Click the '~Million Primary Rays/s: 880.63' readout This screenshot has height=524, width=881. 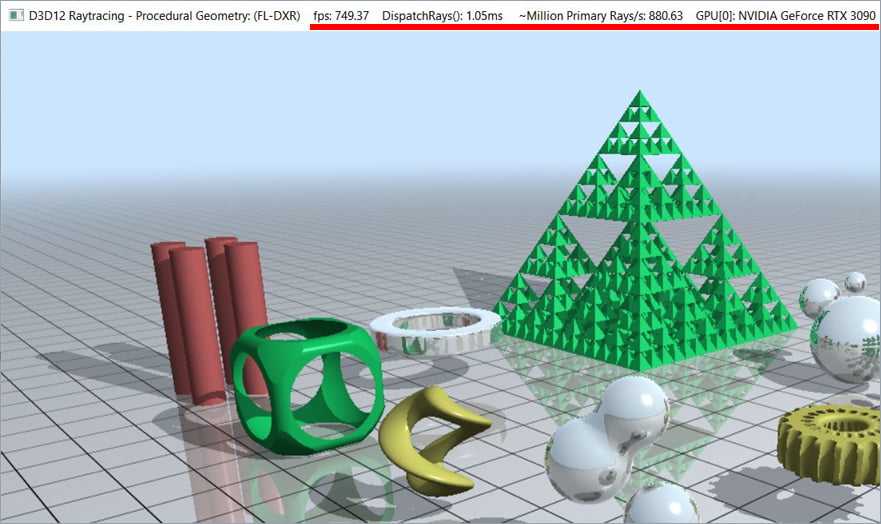[601, 16]
